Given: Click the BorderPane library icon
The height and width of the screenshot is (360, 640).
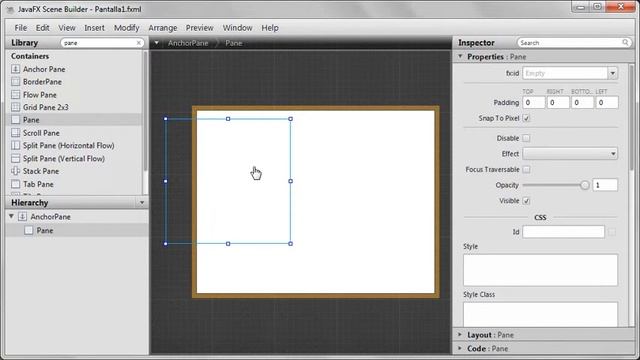Looking at the screenshot, I should pyautogui.click(x=16, y=82).
